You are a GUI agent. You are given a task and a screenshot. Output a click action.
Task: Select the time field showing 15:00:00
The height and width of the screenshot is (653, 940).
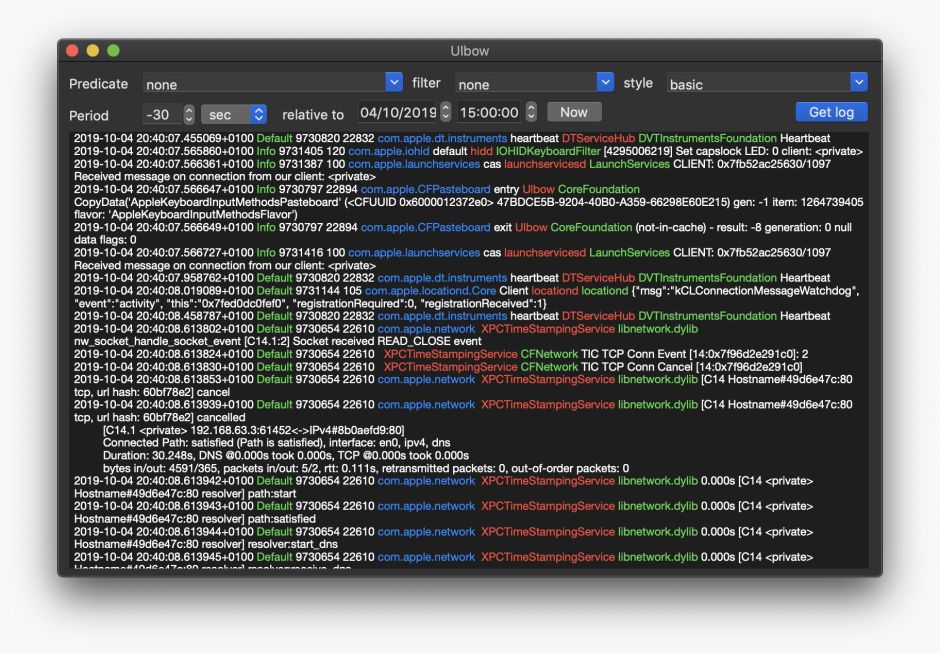pos(489,113)
